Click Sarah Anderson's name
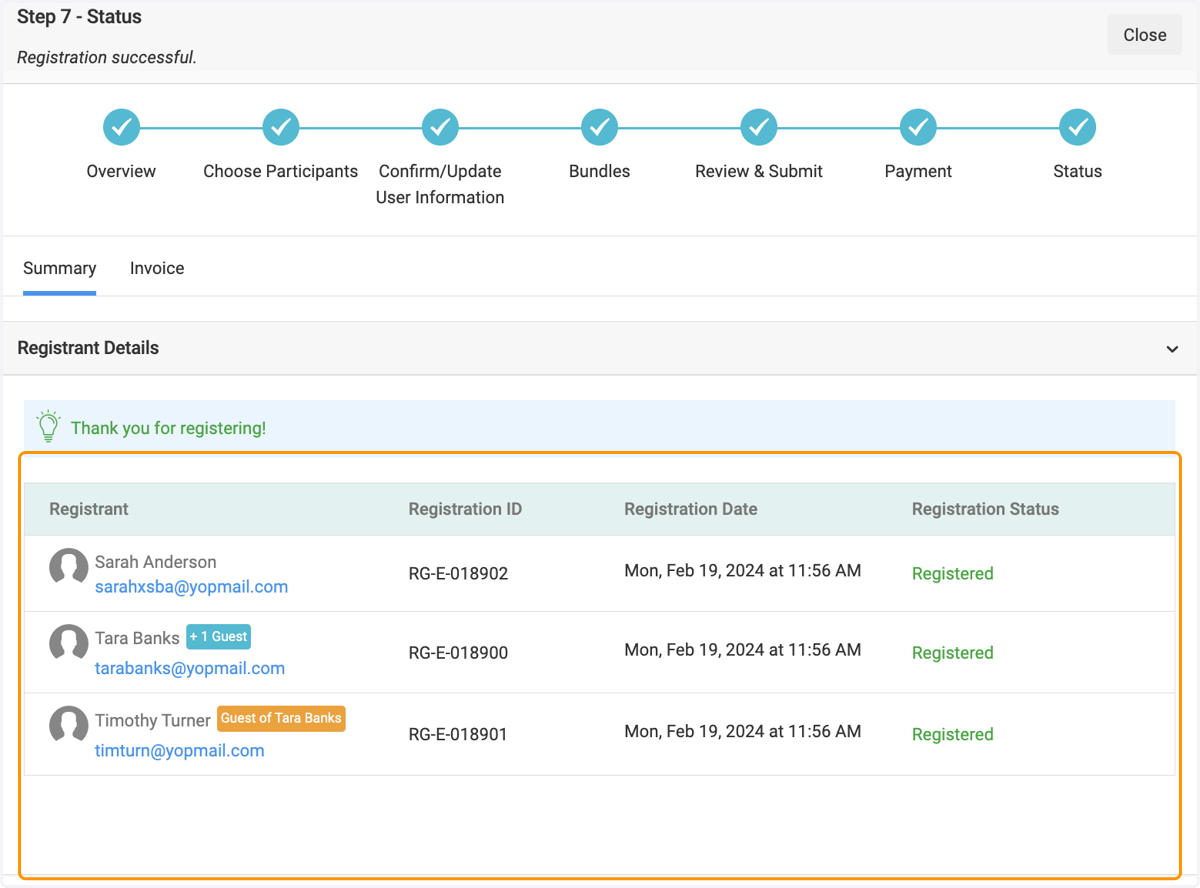1200x888 pixels. (x=156, y=562)
